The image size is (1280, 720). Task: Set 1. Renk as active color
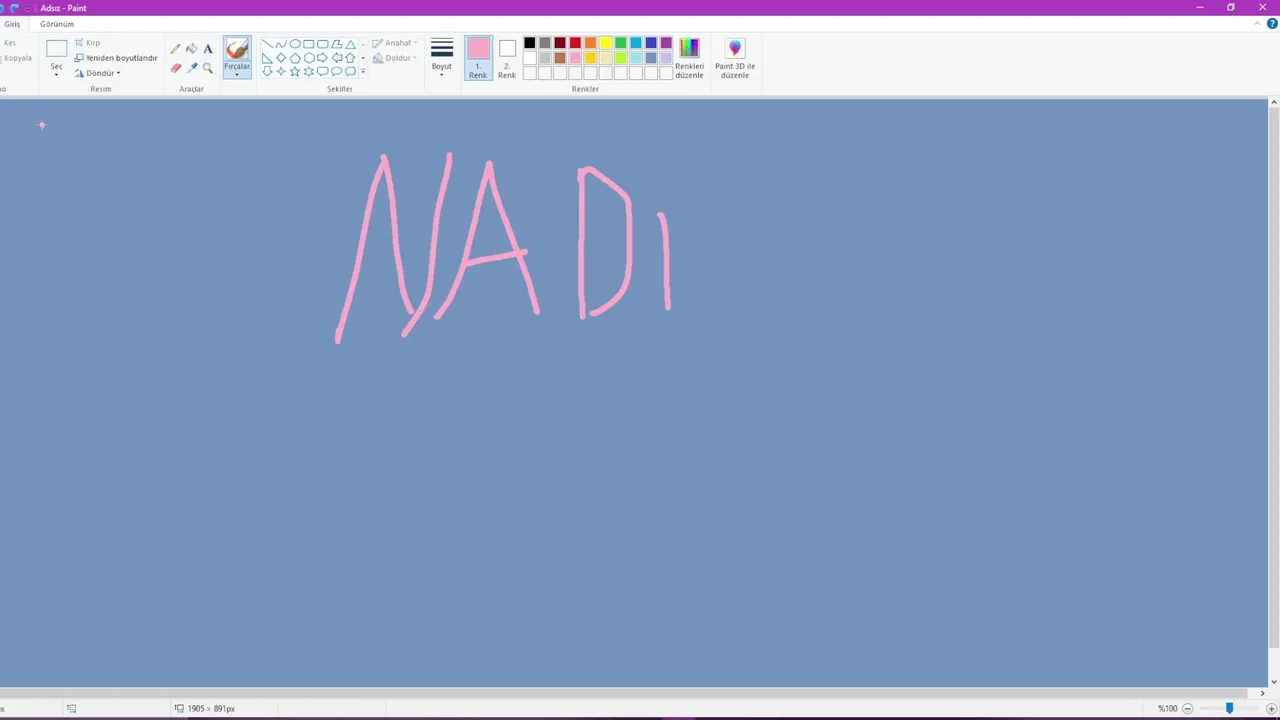(x=478, y=59)
